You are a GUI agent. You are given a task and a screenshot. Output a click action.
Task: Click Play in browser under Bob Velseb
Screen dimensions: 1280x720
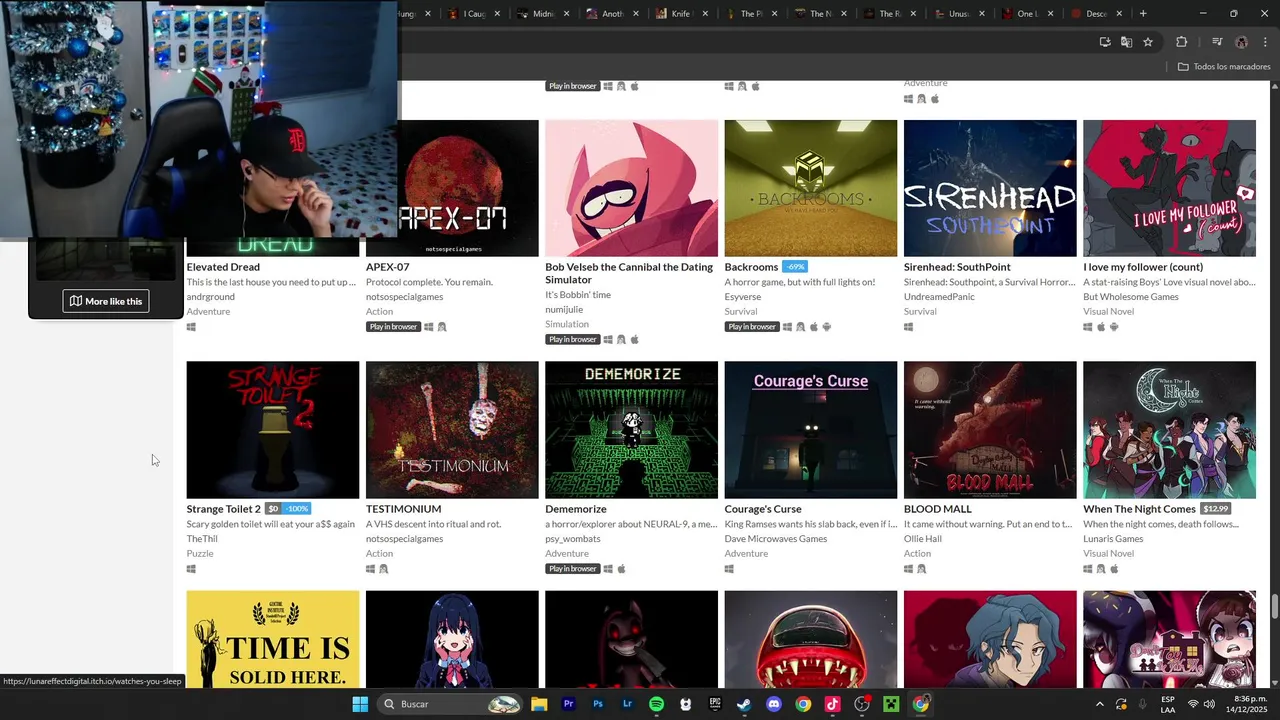[572, 340]
